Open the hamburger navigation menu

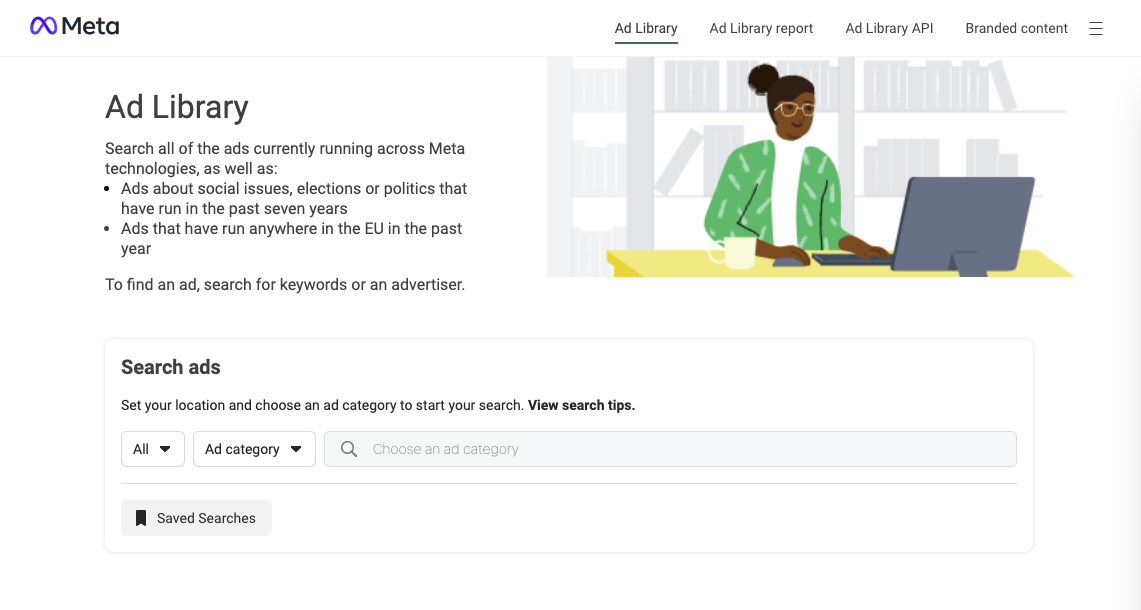coord(1096,28)
